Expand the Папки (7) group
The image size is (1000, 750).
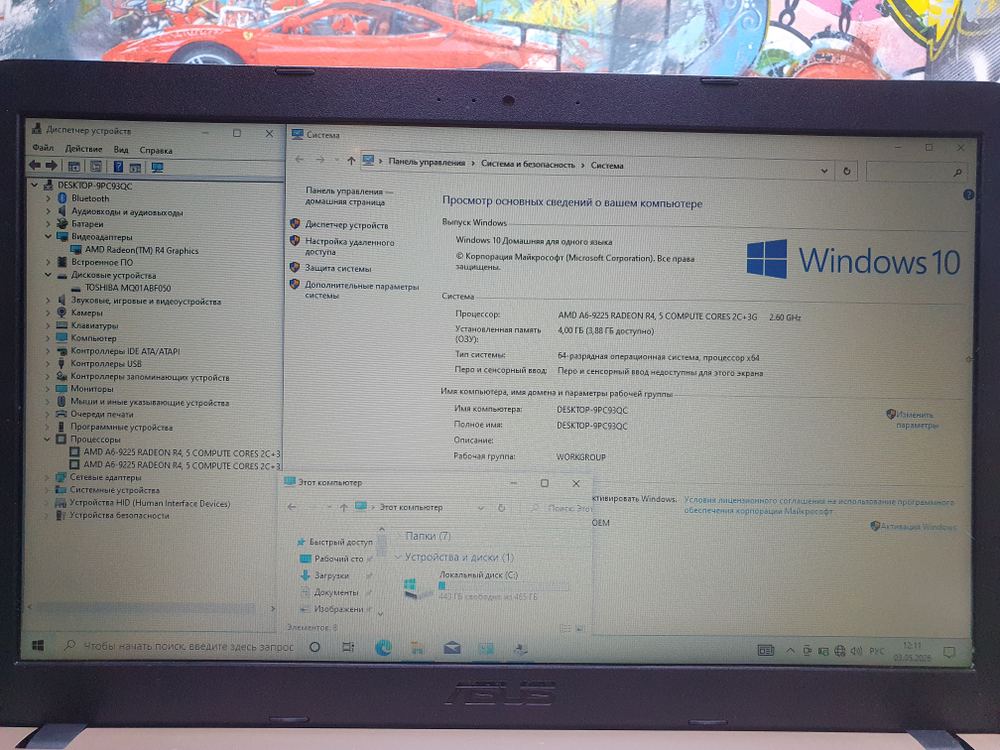pos(398,536)
